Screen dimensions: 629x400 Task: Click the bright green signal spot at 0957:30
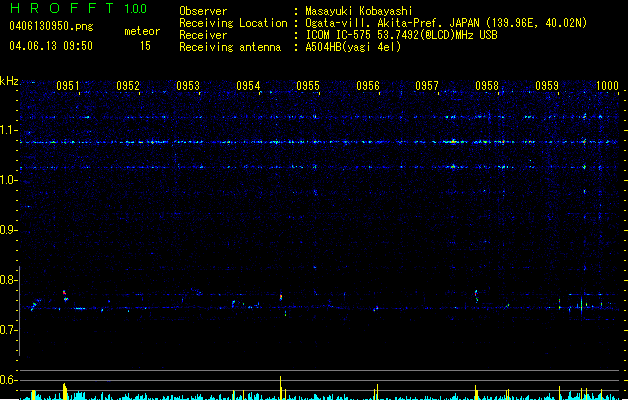click(453, 141)
